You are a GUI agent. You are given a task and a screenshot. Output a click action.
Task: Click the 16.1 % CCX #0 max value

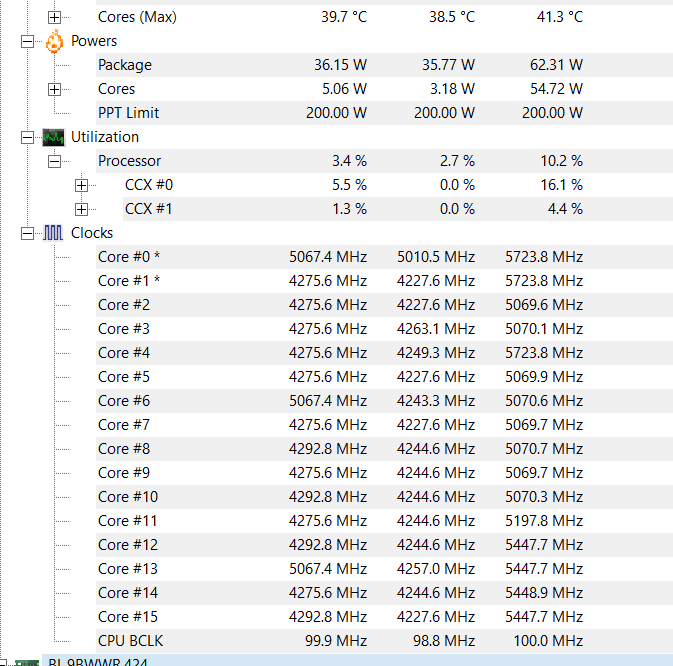561,185
